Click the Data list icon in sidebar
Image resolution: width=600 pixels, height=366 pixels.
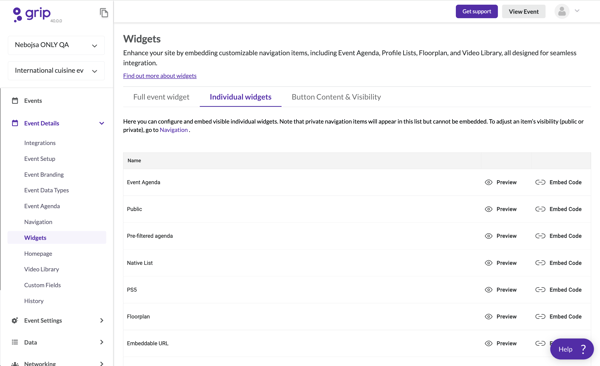15,342
